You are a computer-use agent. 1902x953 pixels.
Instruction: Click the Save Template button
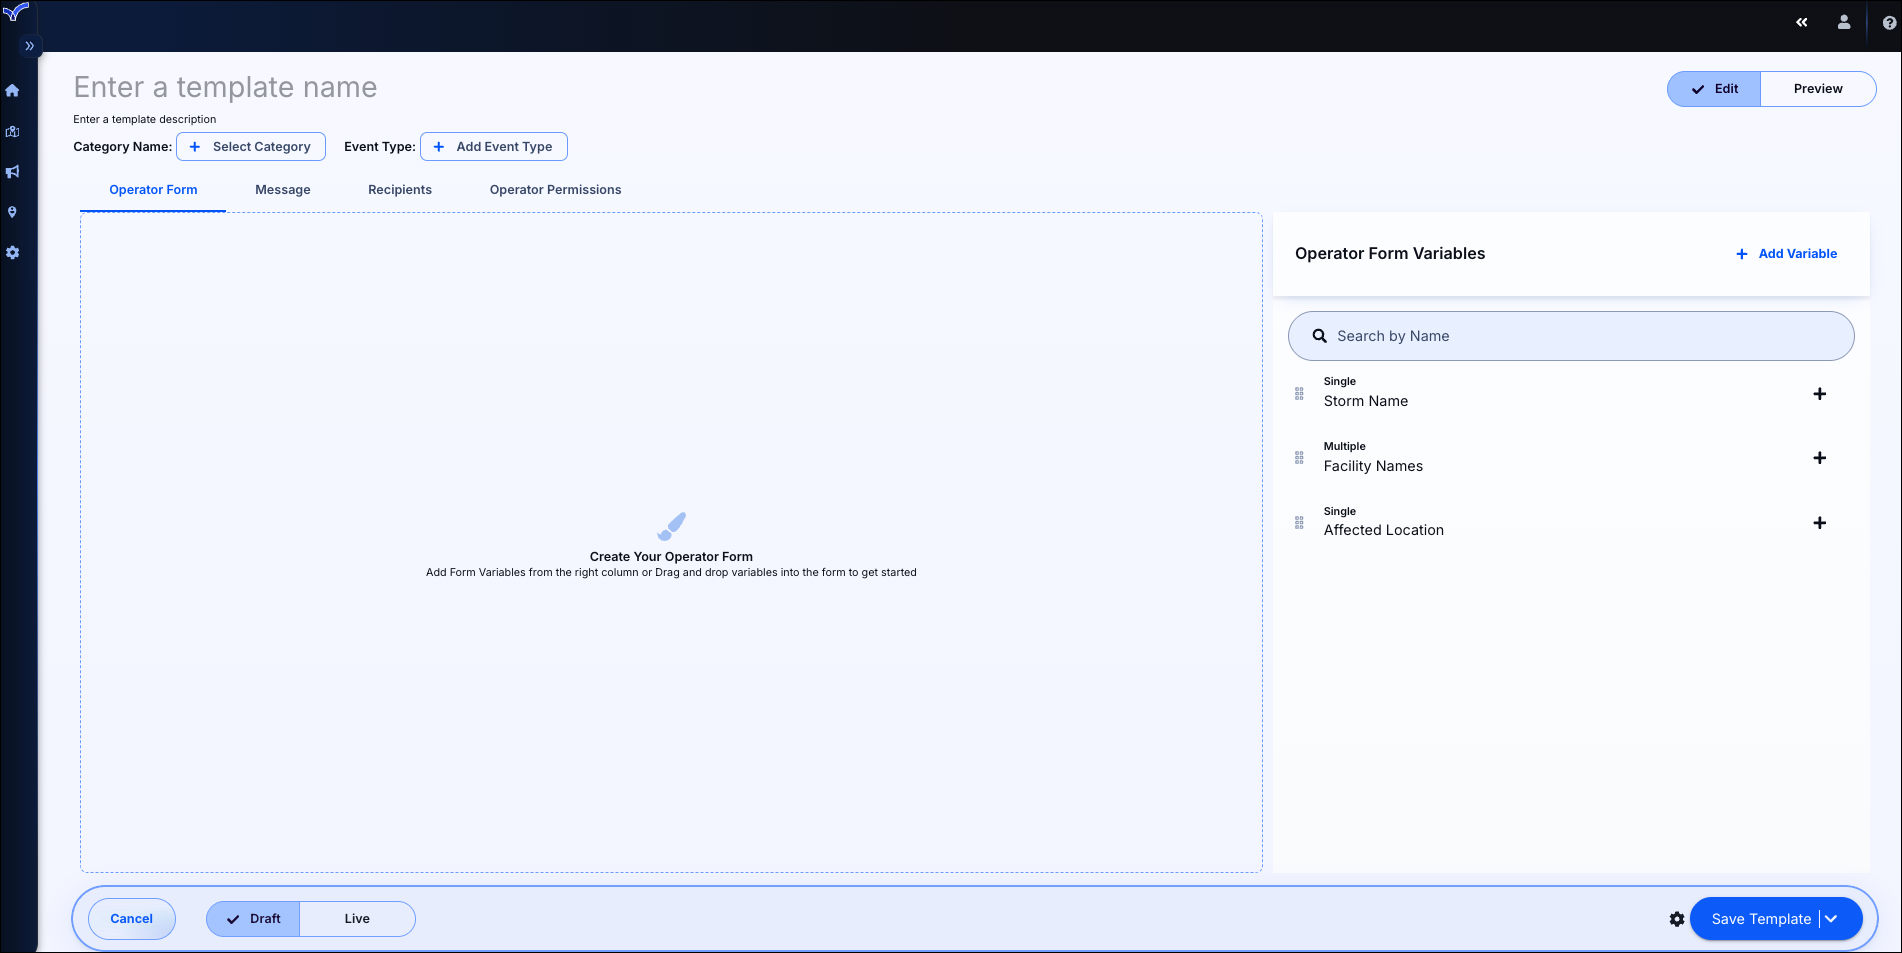1761,919
